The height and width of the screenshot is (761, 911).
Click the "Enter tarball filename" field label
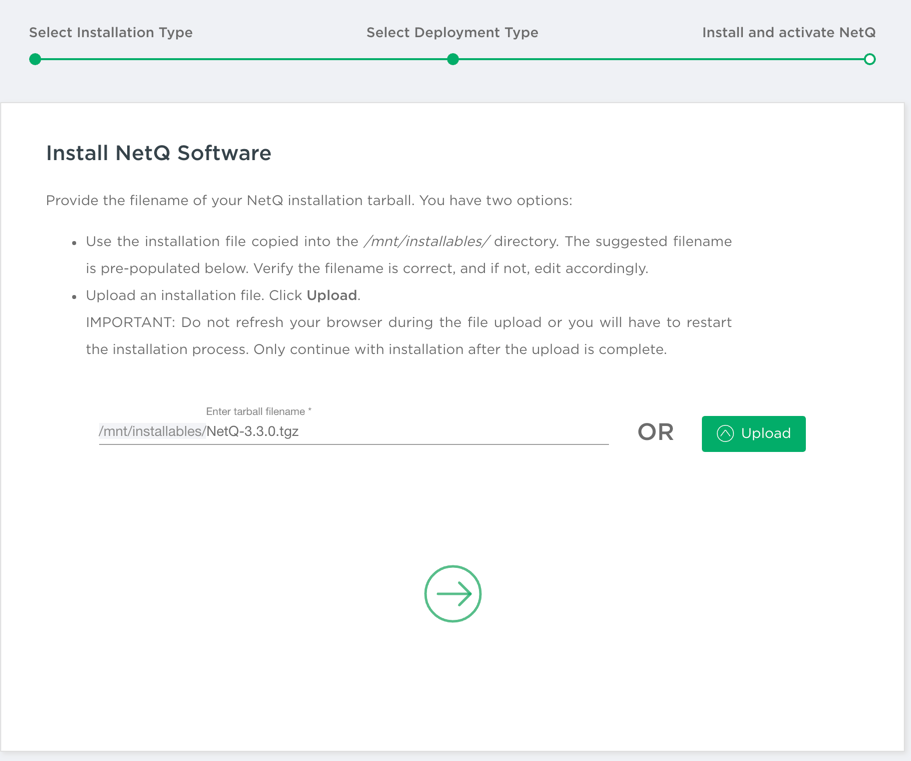coord(258,411)
